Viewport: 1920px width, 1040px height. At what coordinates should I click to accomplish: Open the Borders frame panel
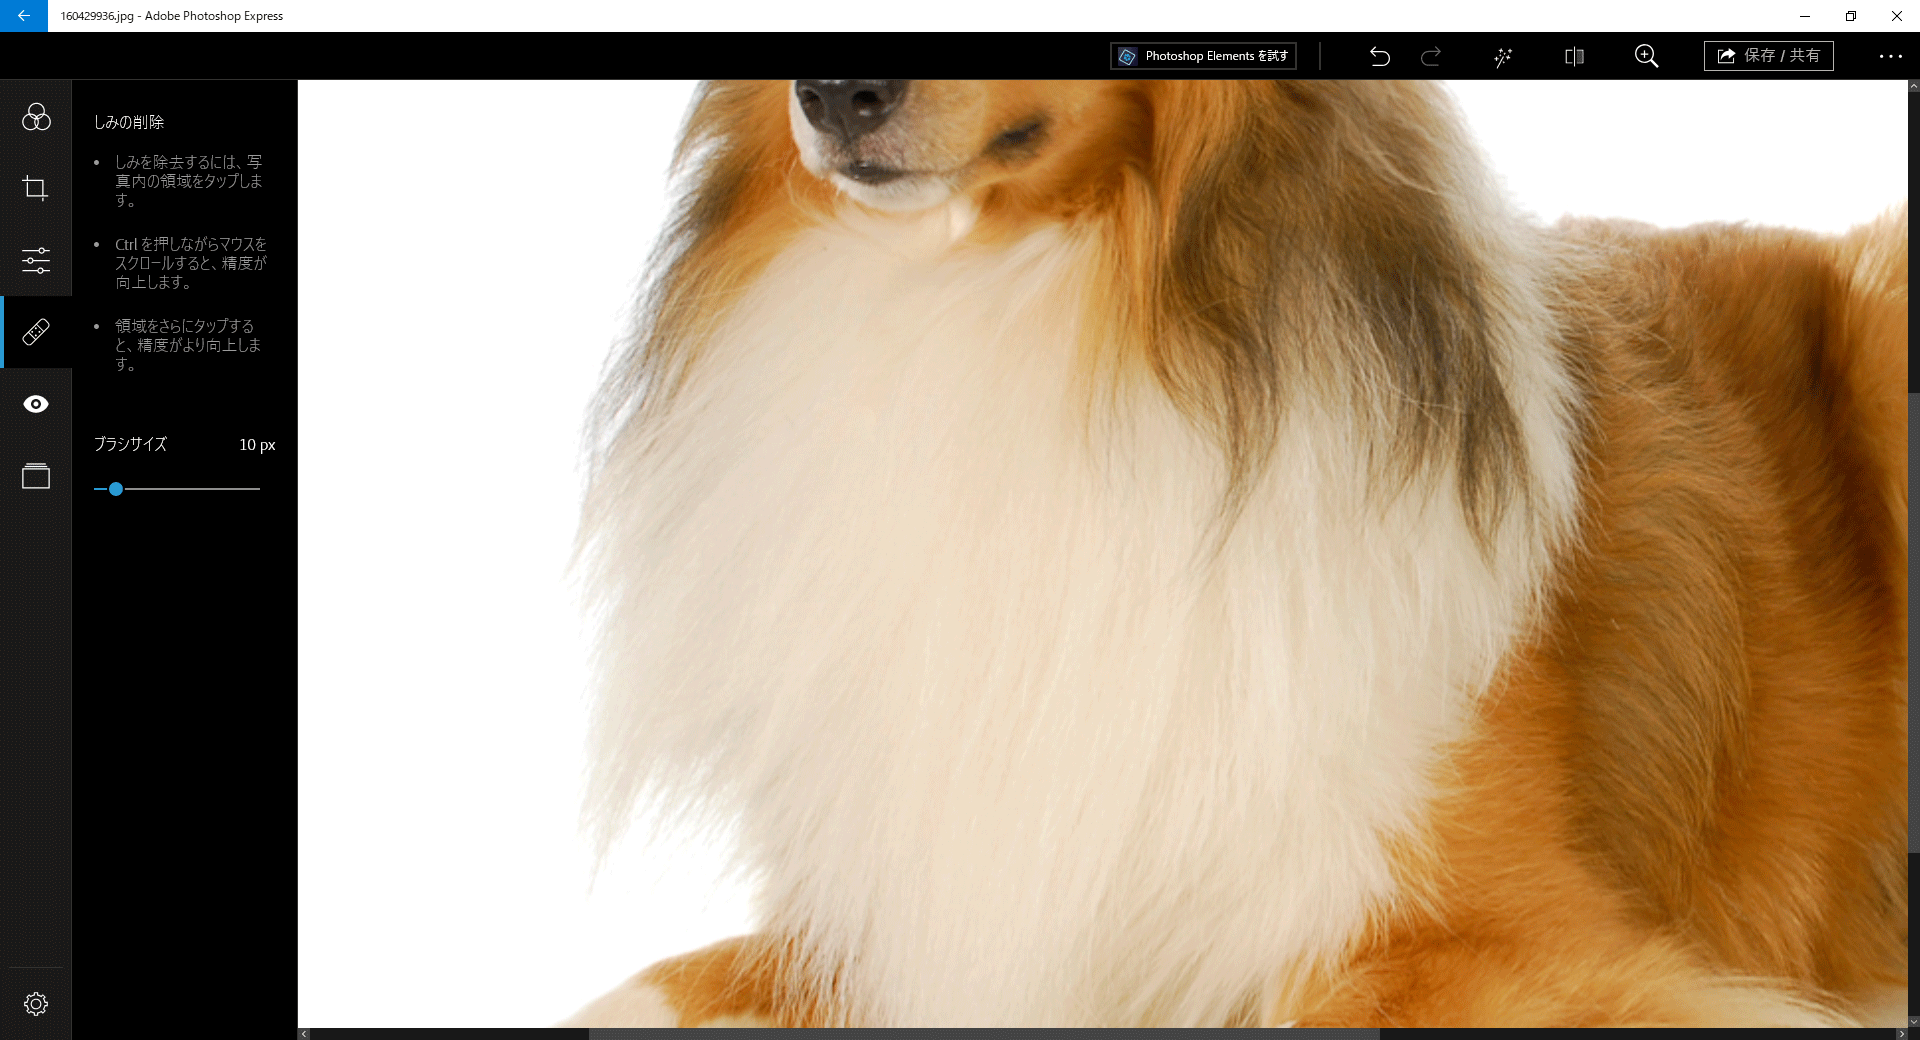[36, 476]
